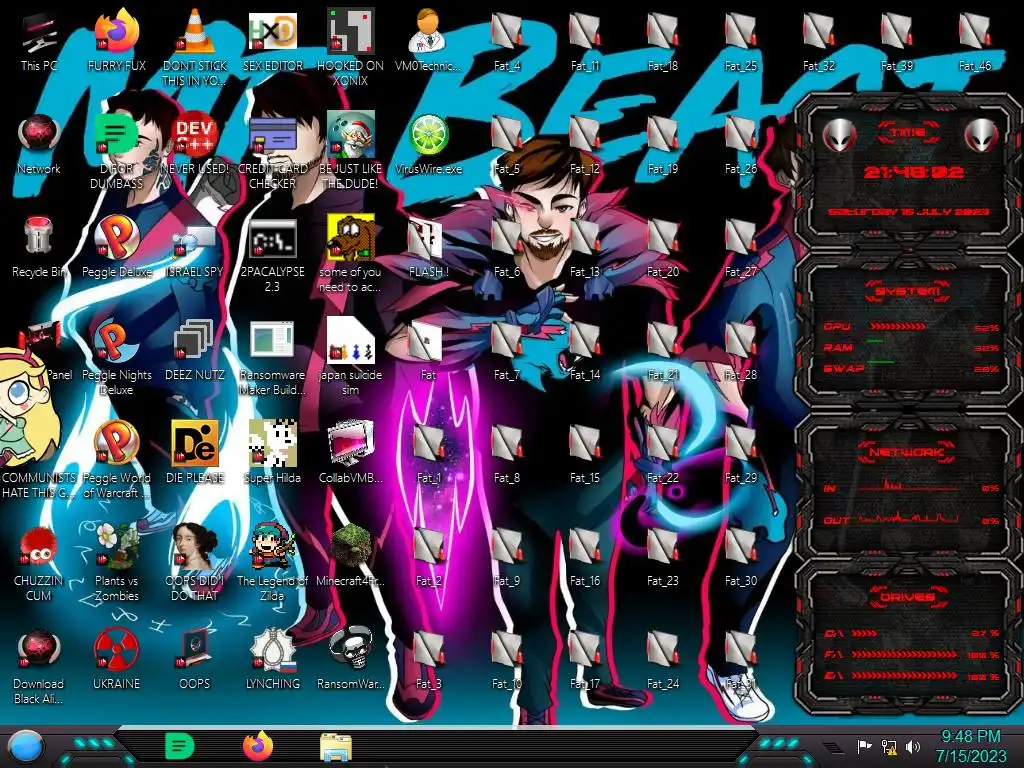The image size is (1024, 768).
Task: Click the Start orb button
Action: 25,747
